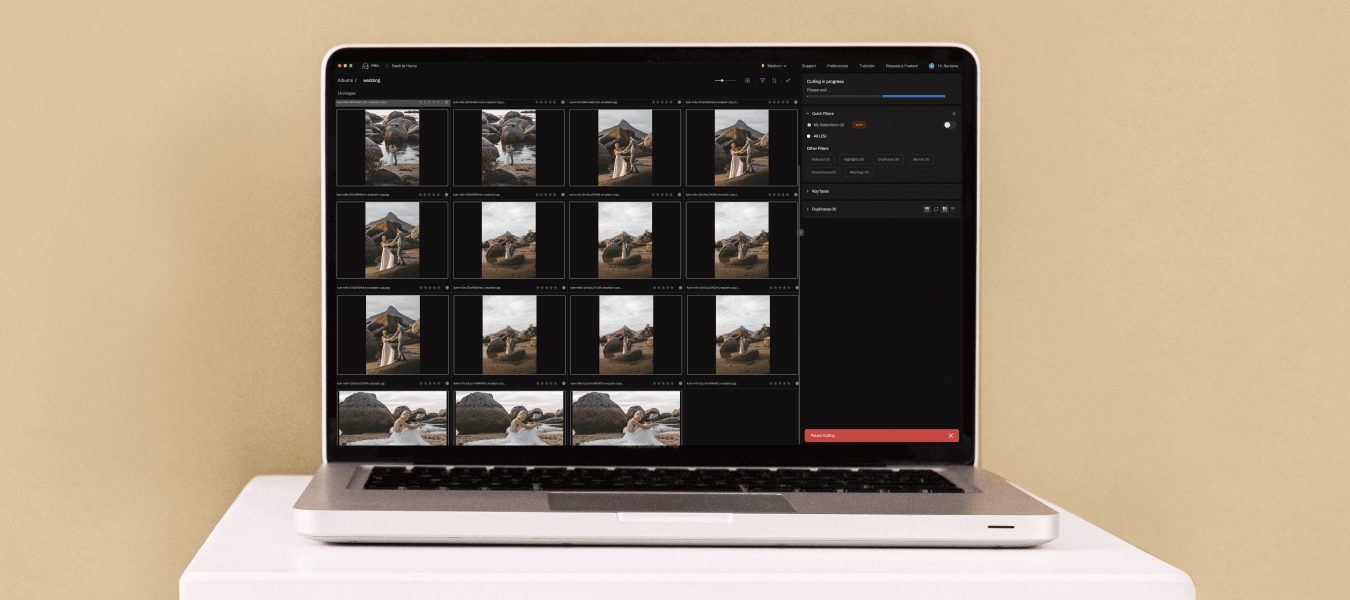Click the refresh icon in Duplicates row
The height and width of the screenshot is (600, 1350).
[x=936, y=209]
